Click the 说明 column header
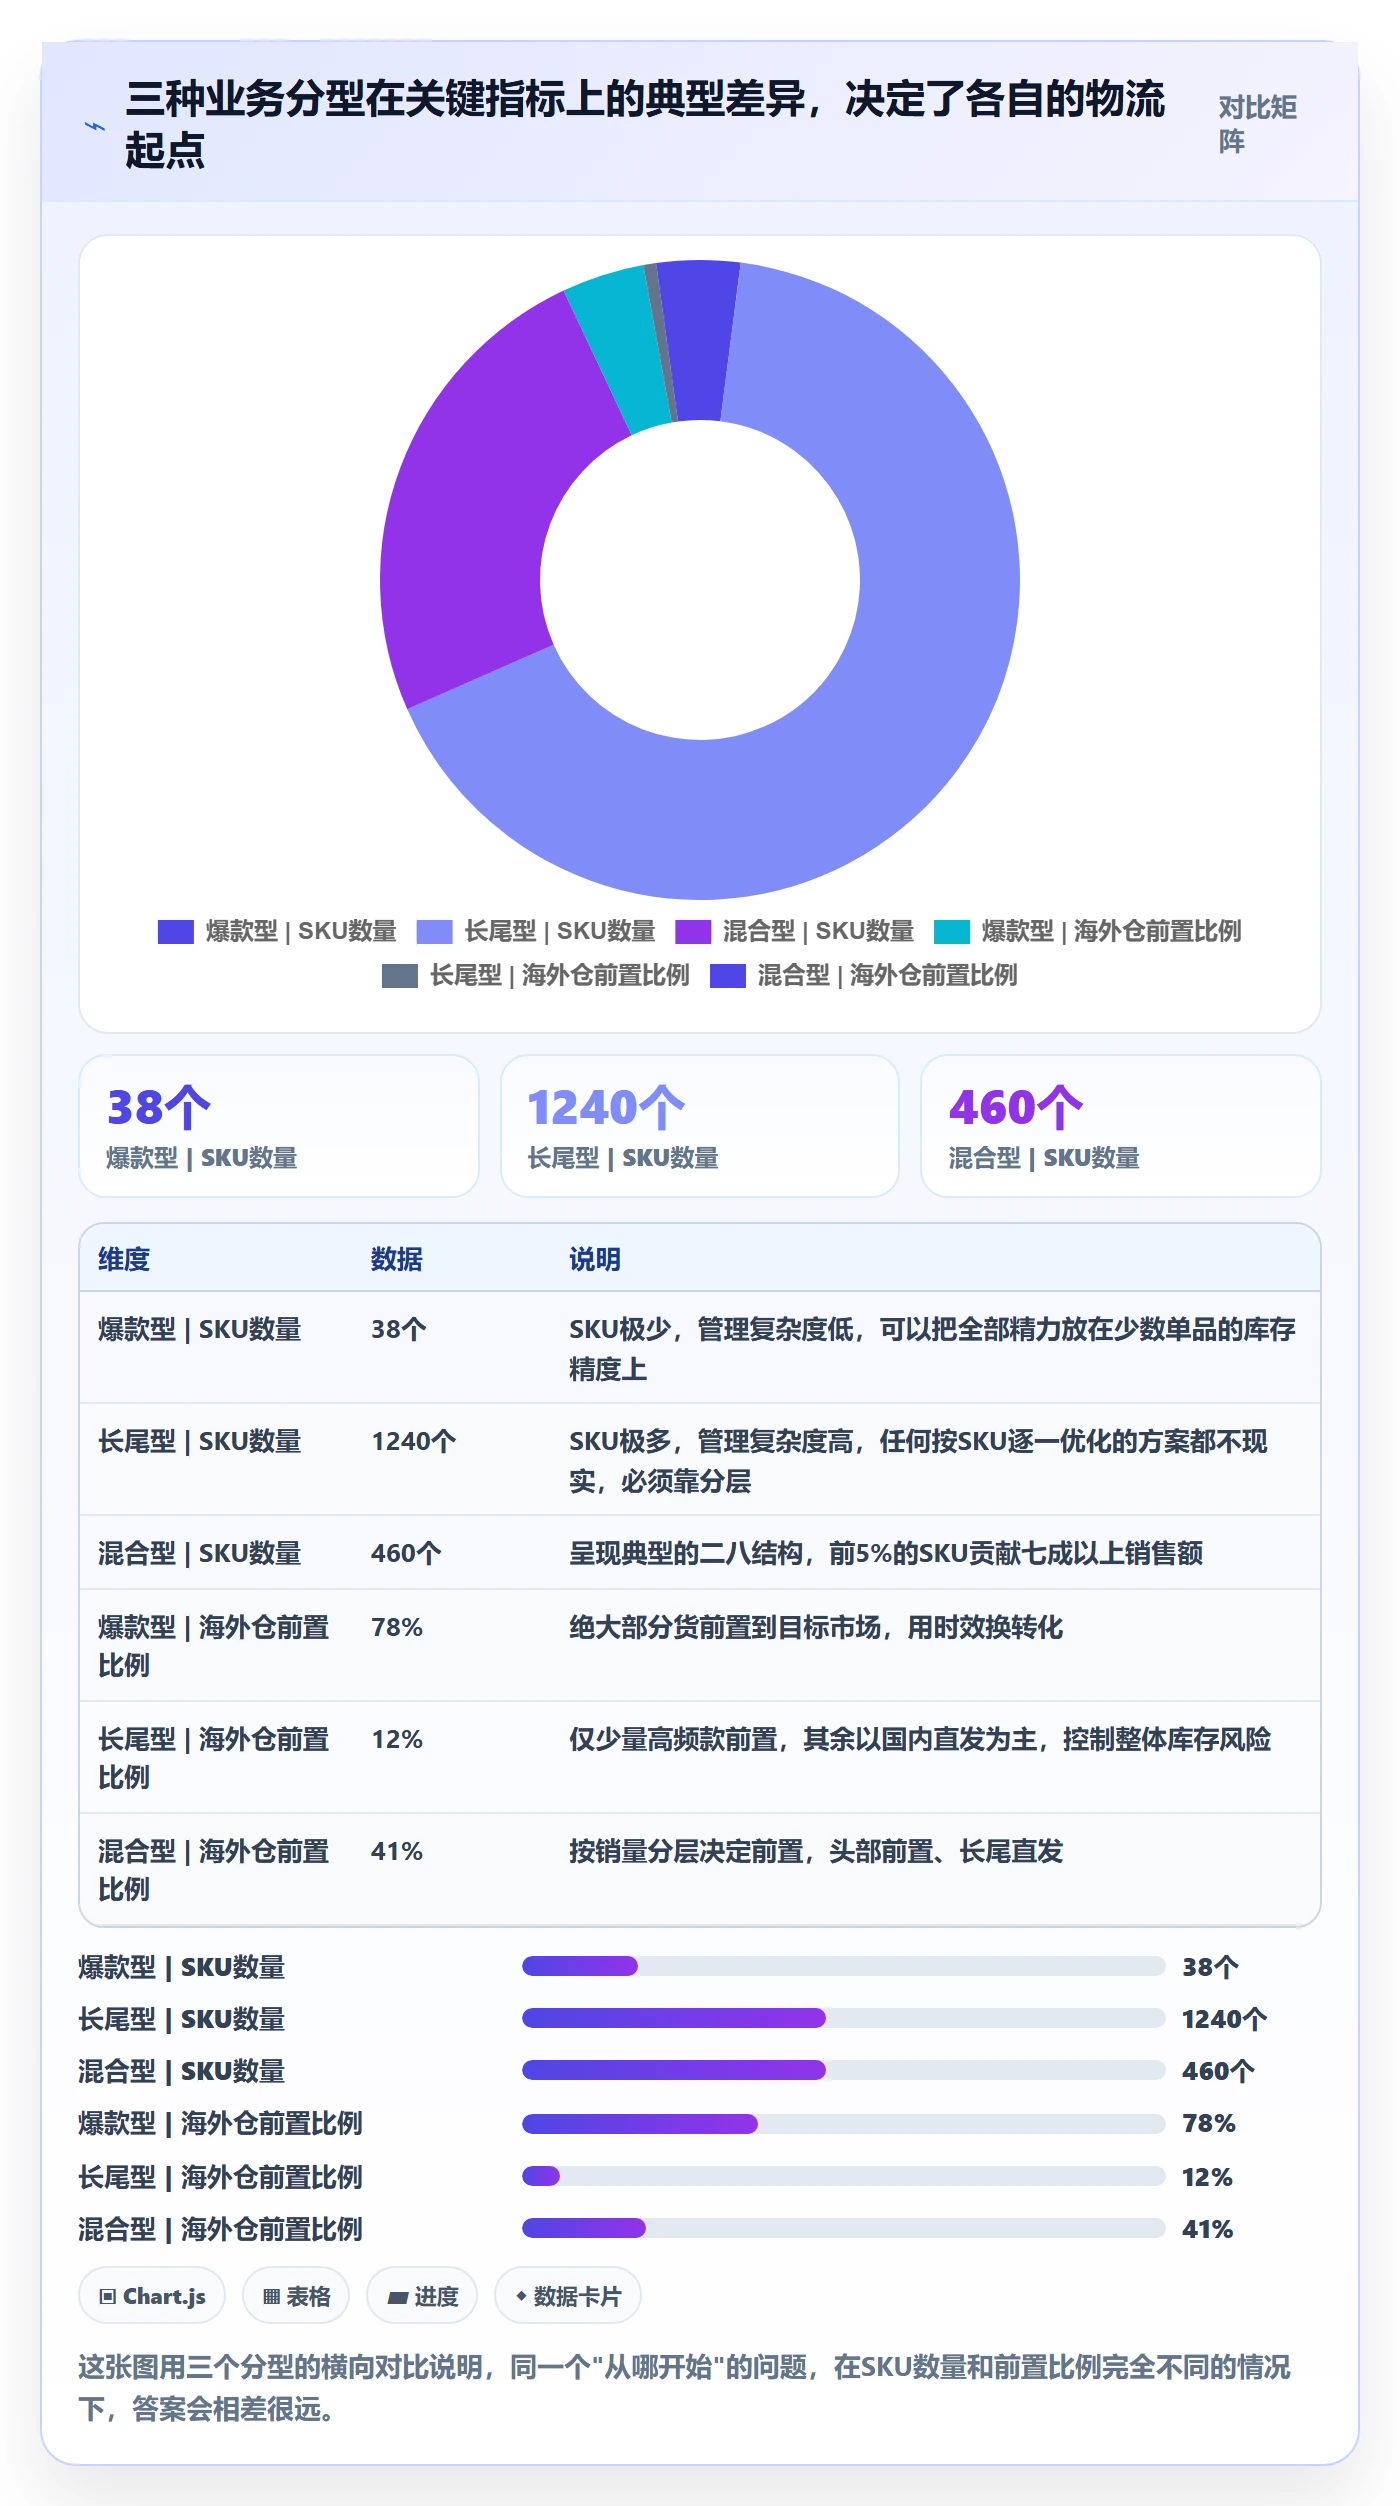 [x=595, y=1259]
